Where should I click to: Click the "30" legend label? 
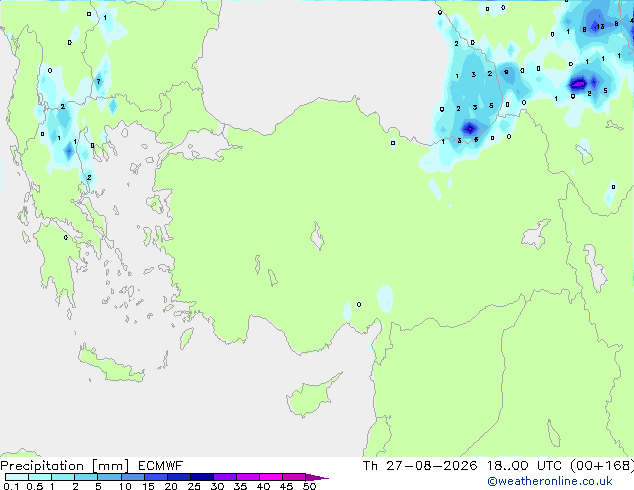click(217, 486)
